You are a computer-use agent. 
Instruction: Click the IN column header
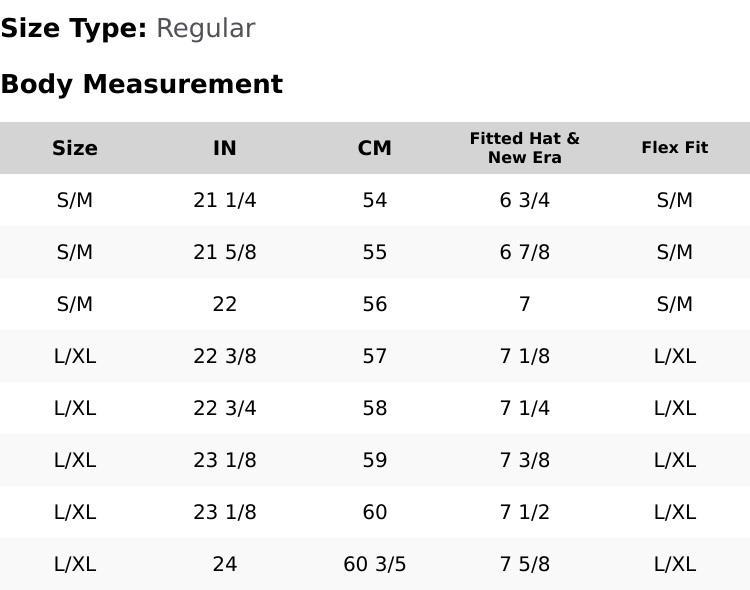[225, 148]
